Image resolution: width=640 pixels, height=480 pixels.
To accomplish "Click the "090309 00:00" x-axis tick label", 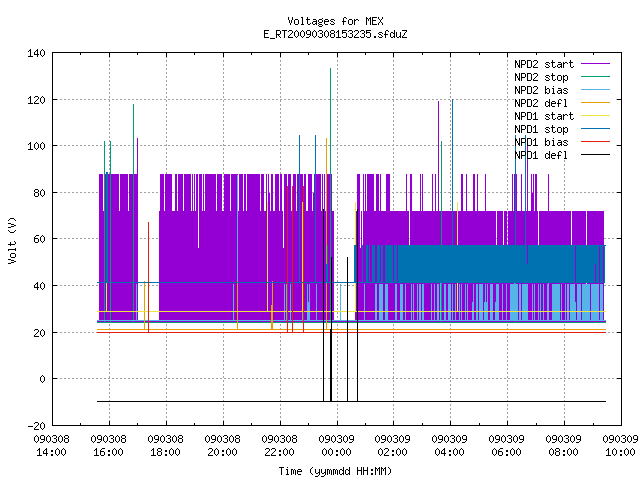I will tap(336, 446).
